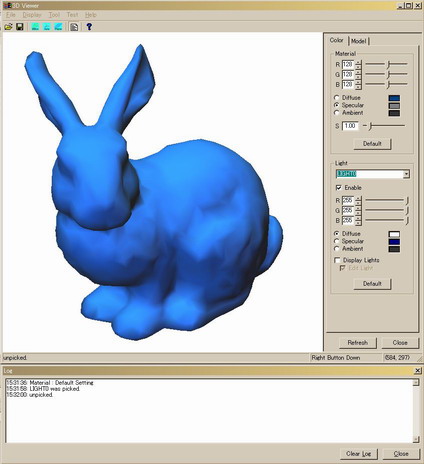Click the Log scrollbar down arrow
The height and width of the screenshot is (464, 424).
(416, 440)
